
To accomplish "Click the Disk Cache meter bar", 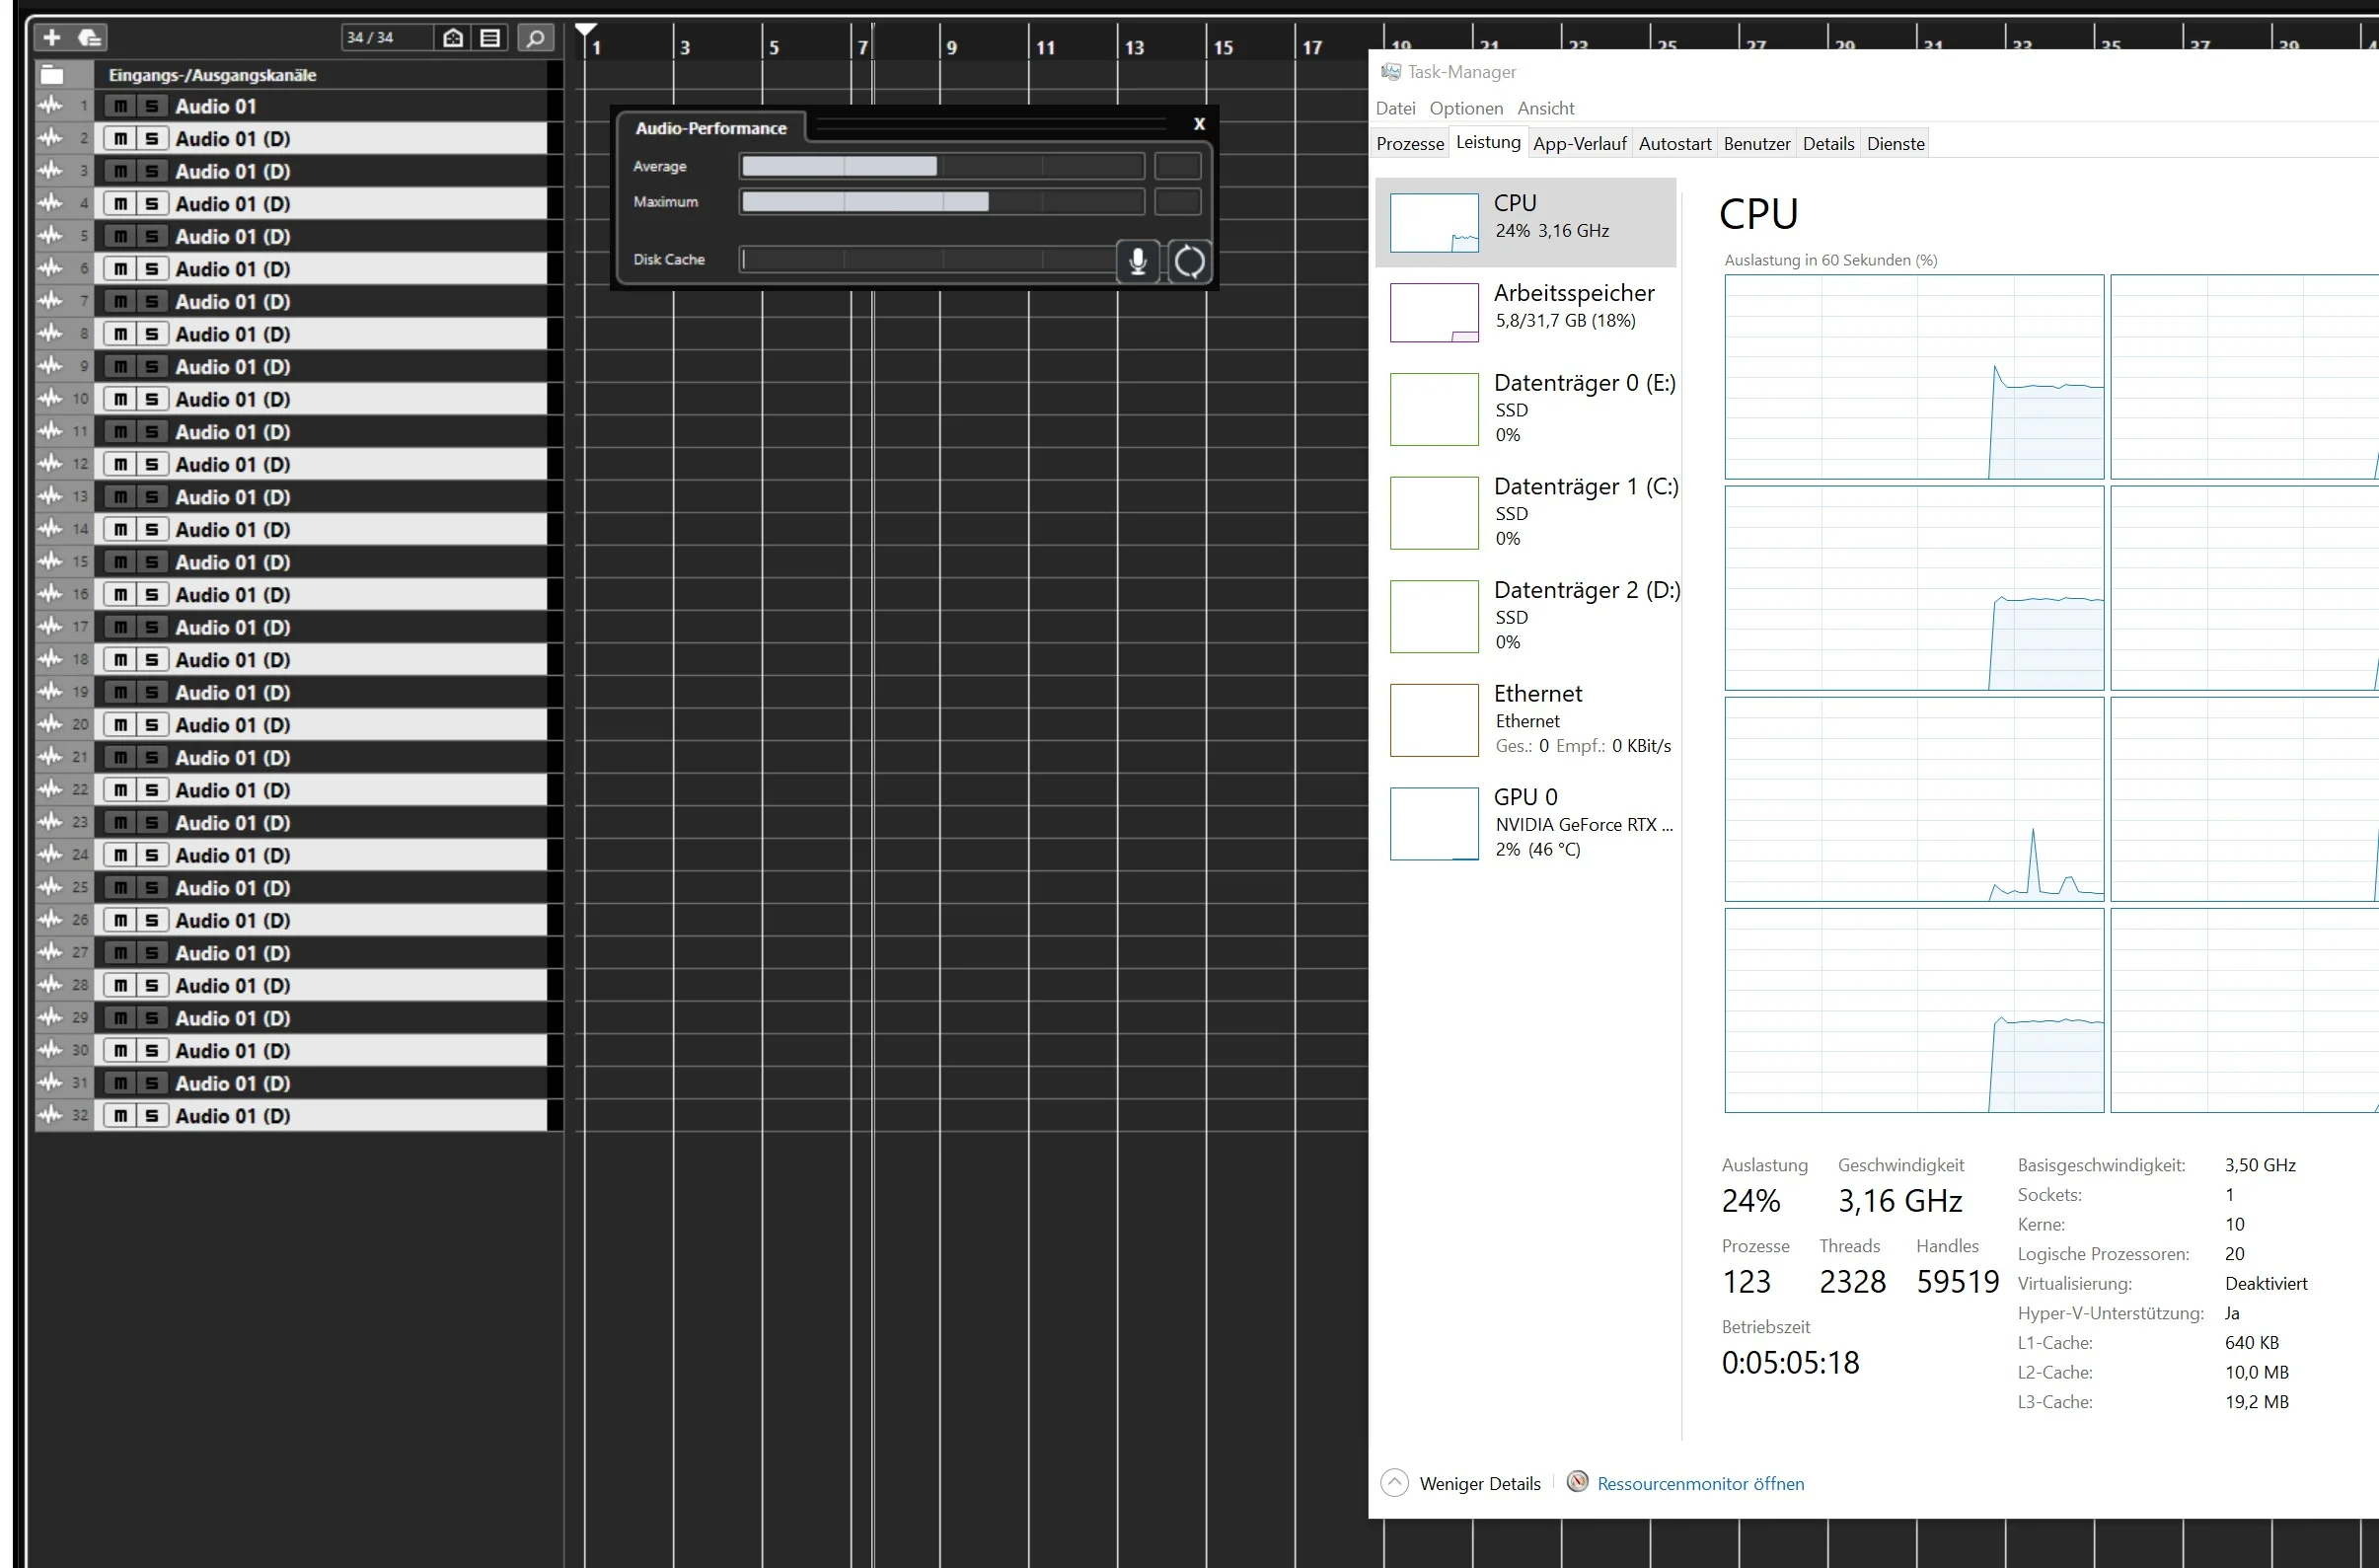I will 928,259.
